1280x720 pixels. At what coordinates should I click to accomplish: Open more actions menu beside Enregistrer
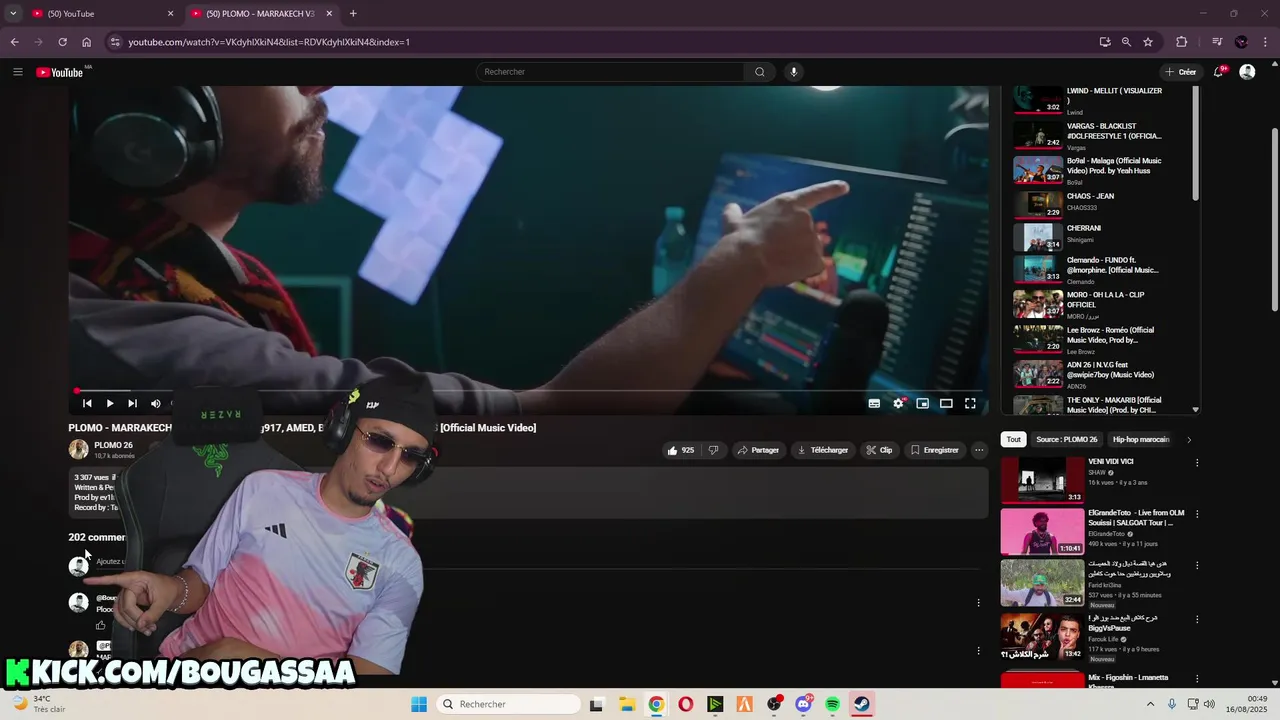(979, 450)
